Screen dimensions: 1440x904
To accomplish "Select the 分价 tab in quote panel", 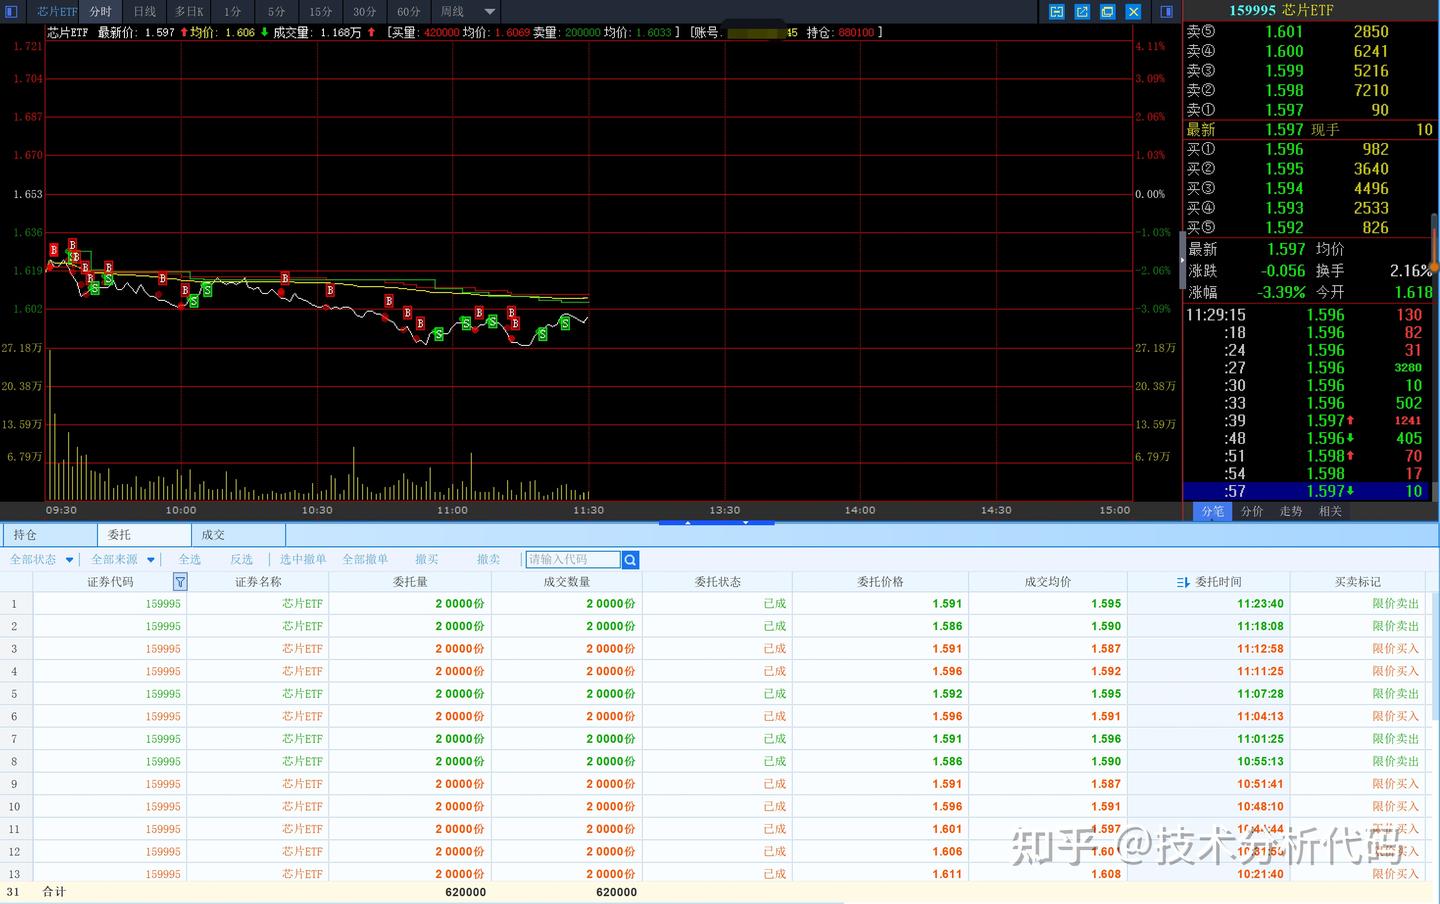I will point(1252,511).
